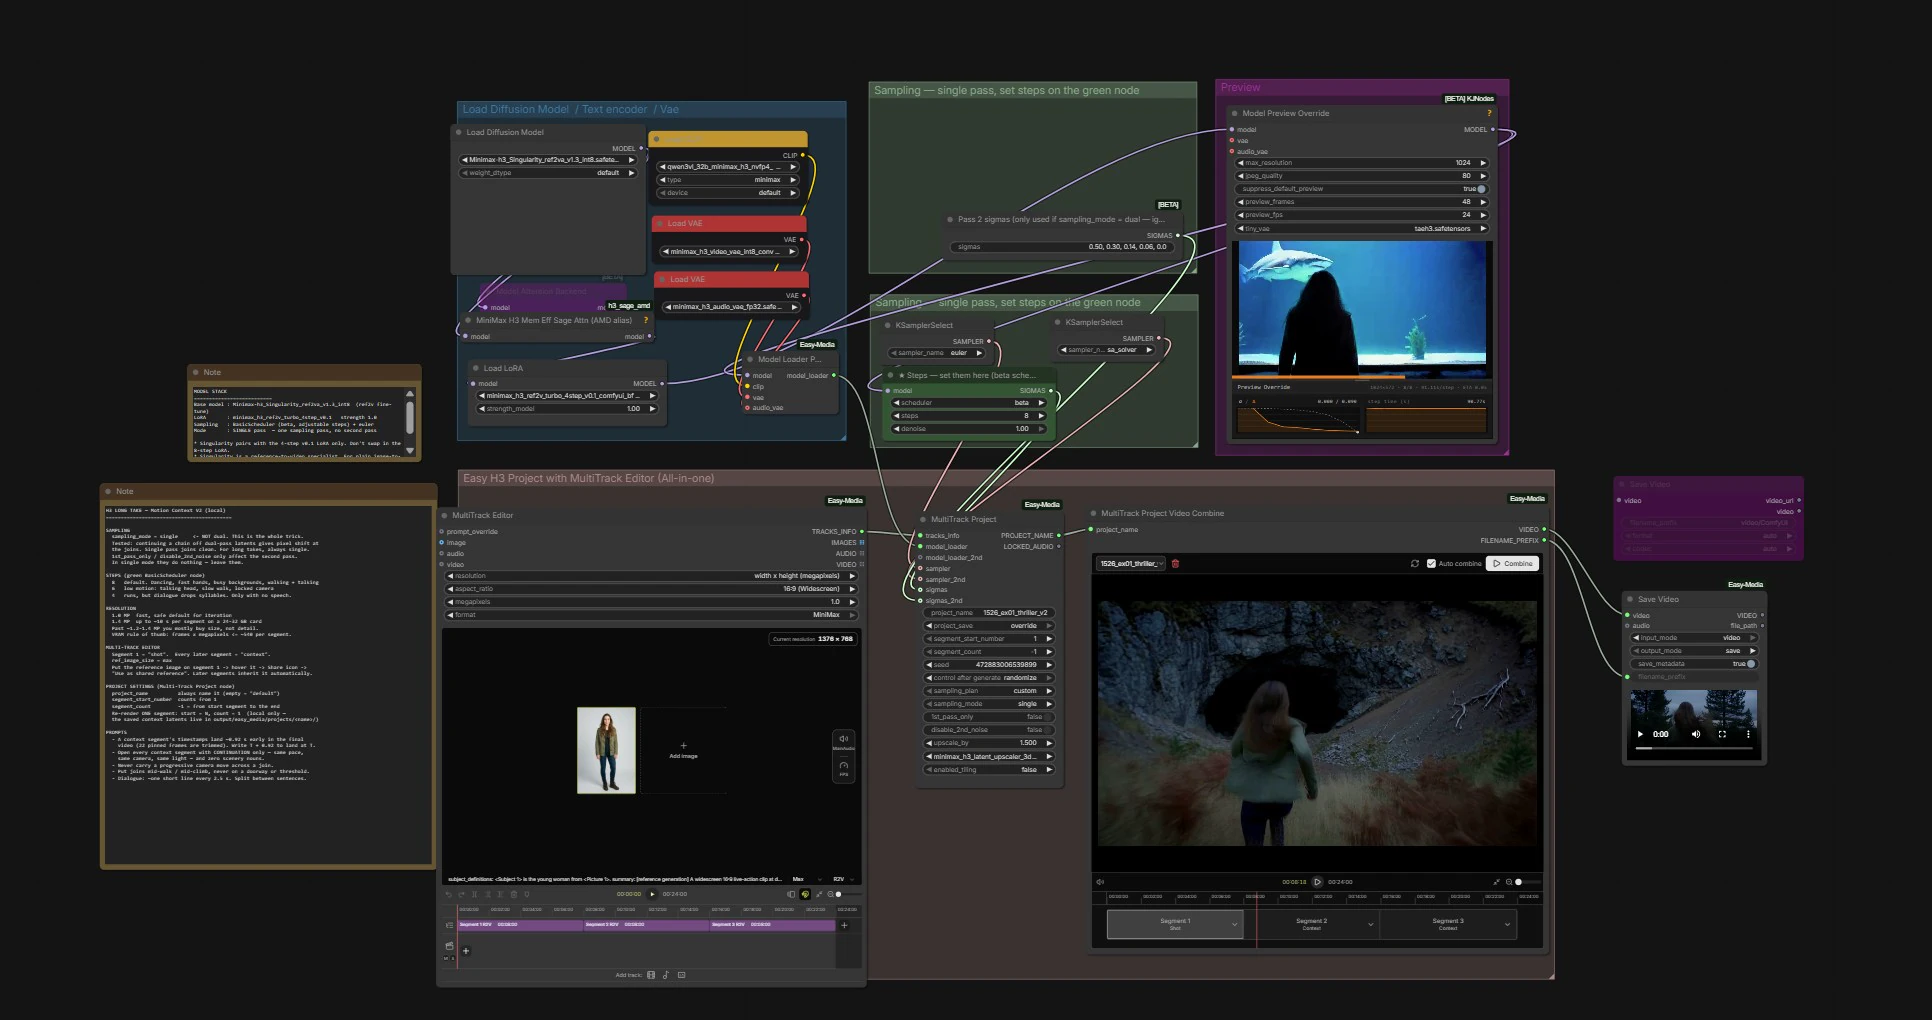Add a text track icon beside Add track
Image resolution: width=1932 pixels, height=1020 pixels.
click(x=681, y=975)
